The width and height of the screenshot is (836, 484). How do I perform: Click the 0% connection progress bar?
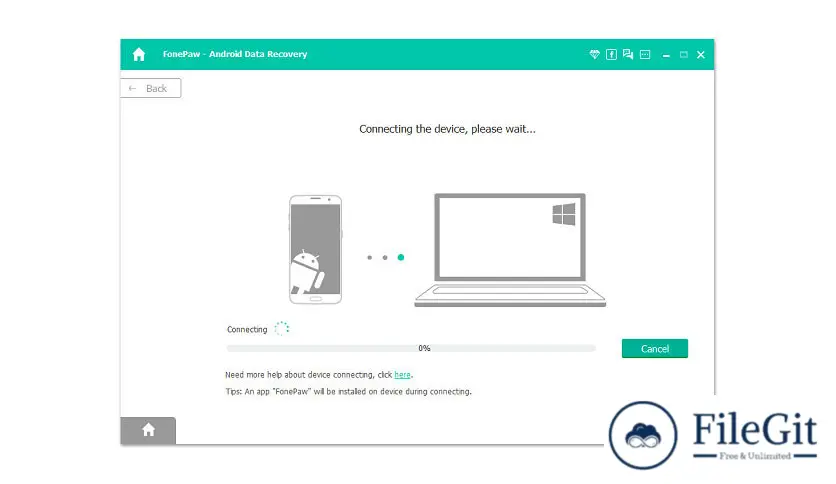click(411, 348)
